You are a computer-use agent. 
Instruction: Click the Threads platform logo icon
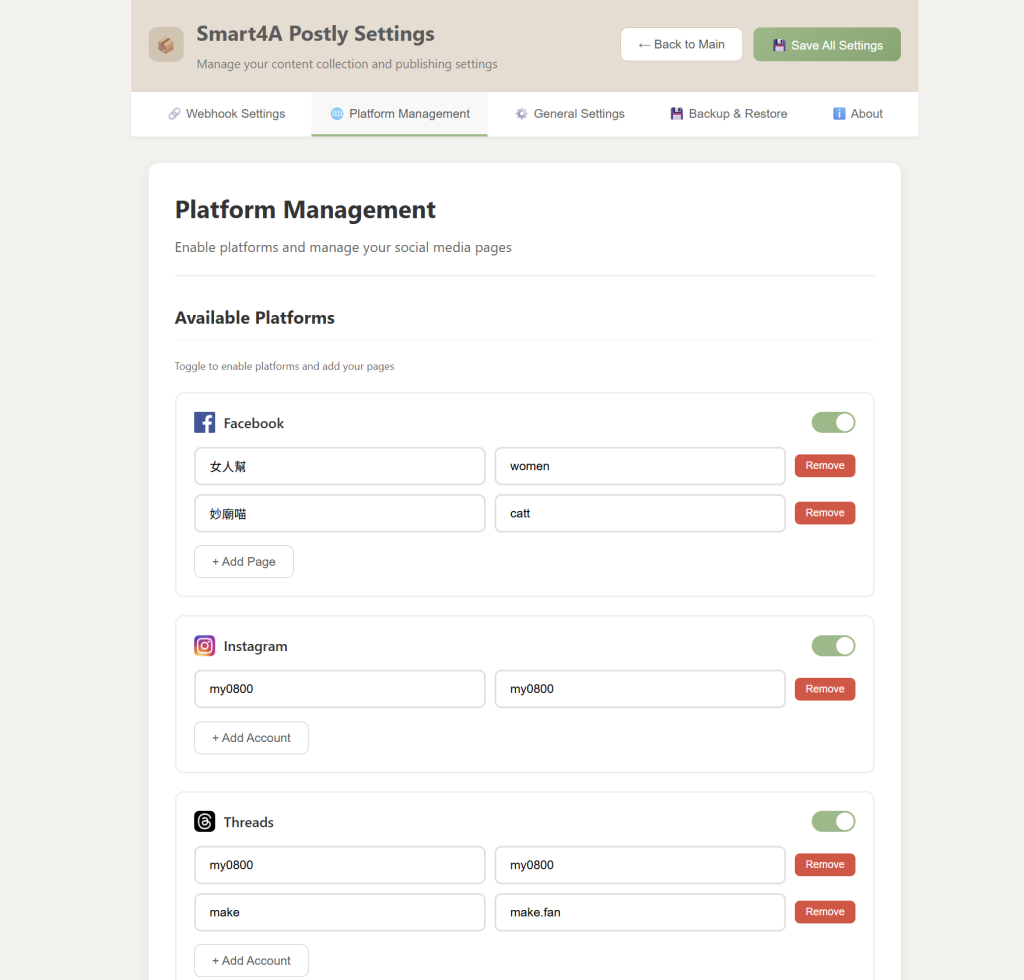[205, 822]
